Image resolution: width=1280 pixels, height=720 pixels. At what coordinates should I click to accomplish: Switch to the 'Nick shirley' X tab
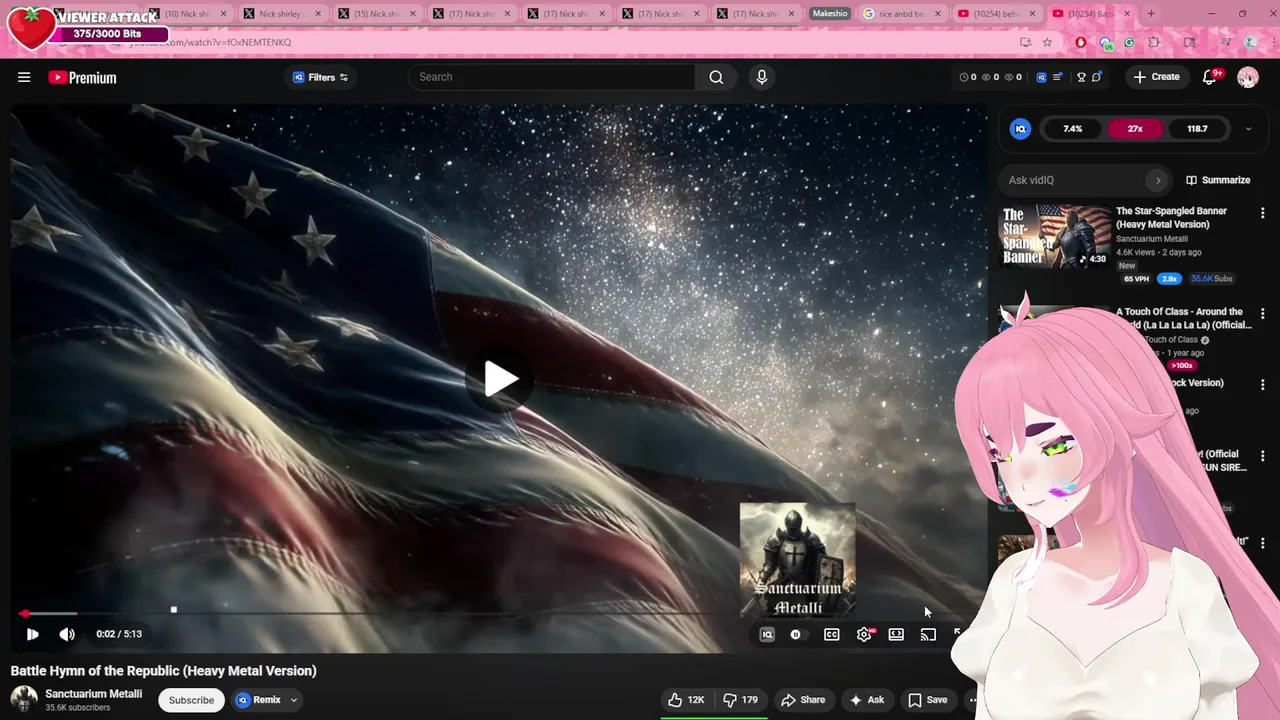(x=283, y=14)
